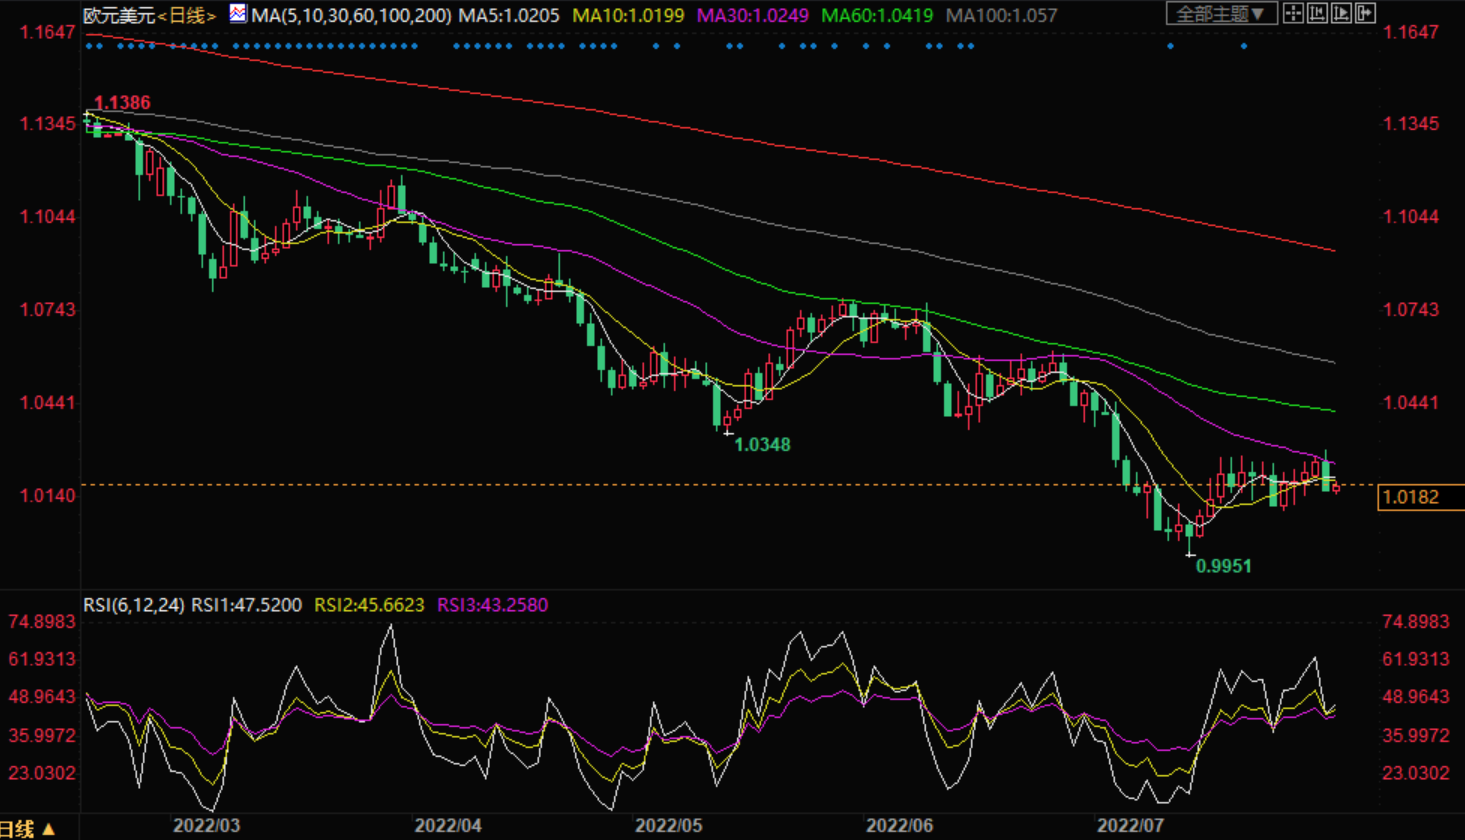Click the MA5:1.0205 value
Image resolution: width=1465 pixels, height=840 pixels.
[509, 16]
